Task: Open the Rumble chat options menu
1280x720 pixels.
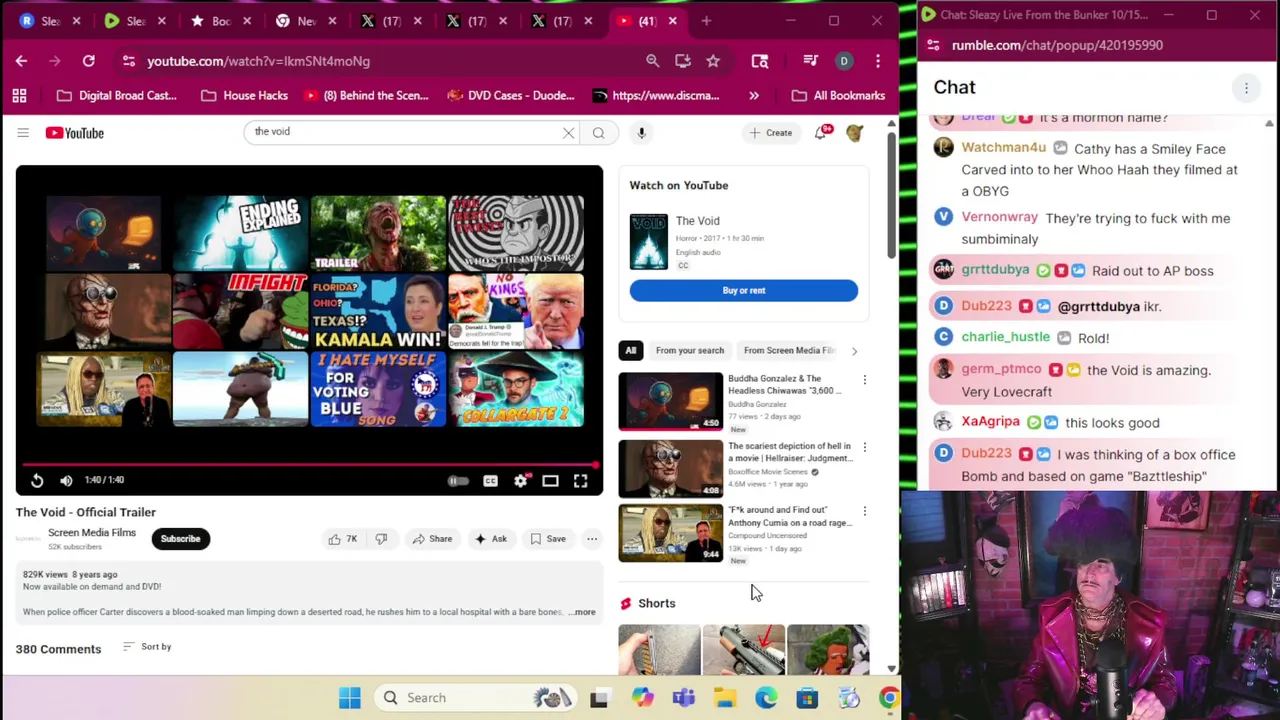Action: tap(1246, 88)
